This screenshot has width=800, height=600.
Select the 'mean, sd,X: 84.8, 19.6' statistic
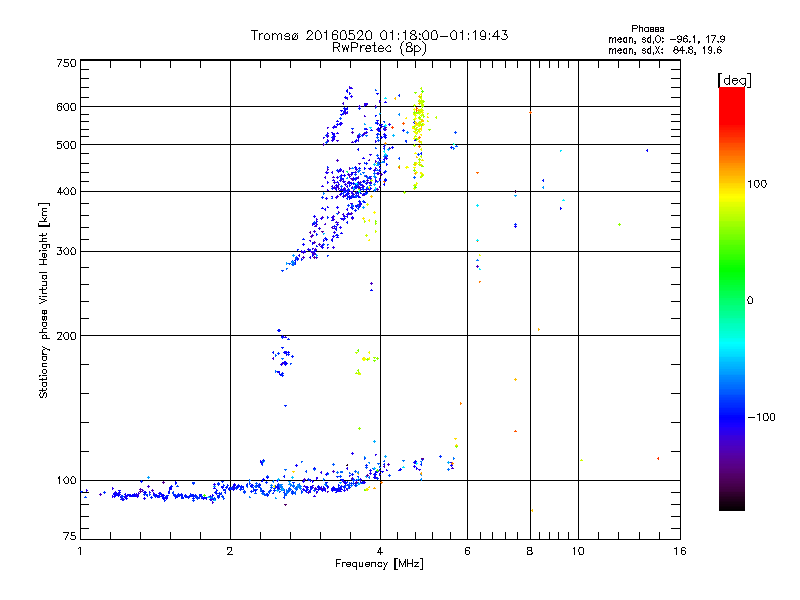pos(665,50)
